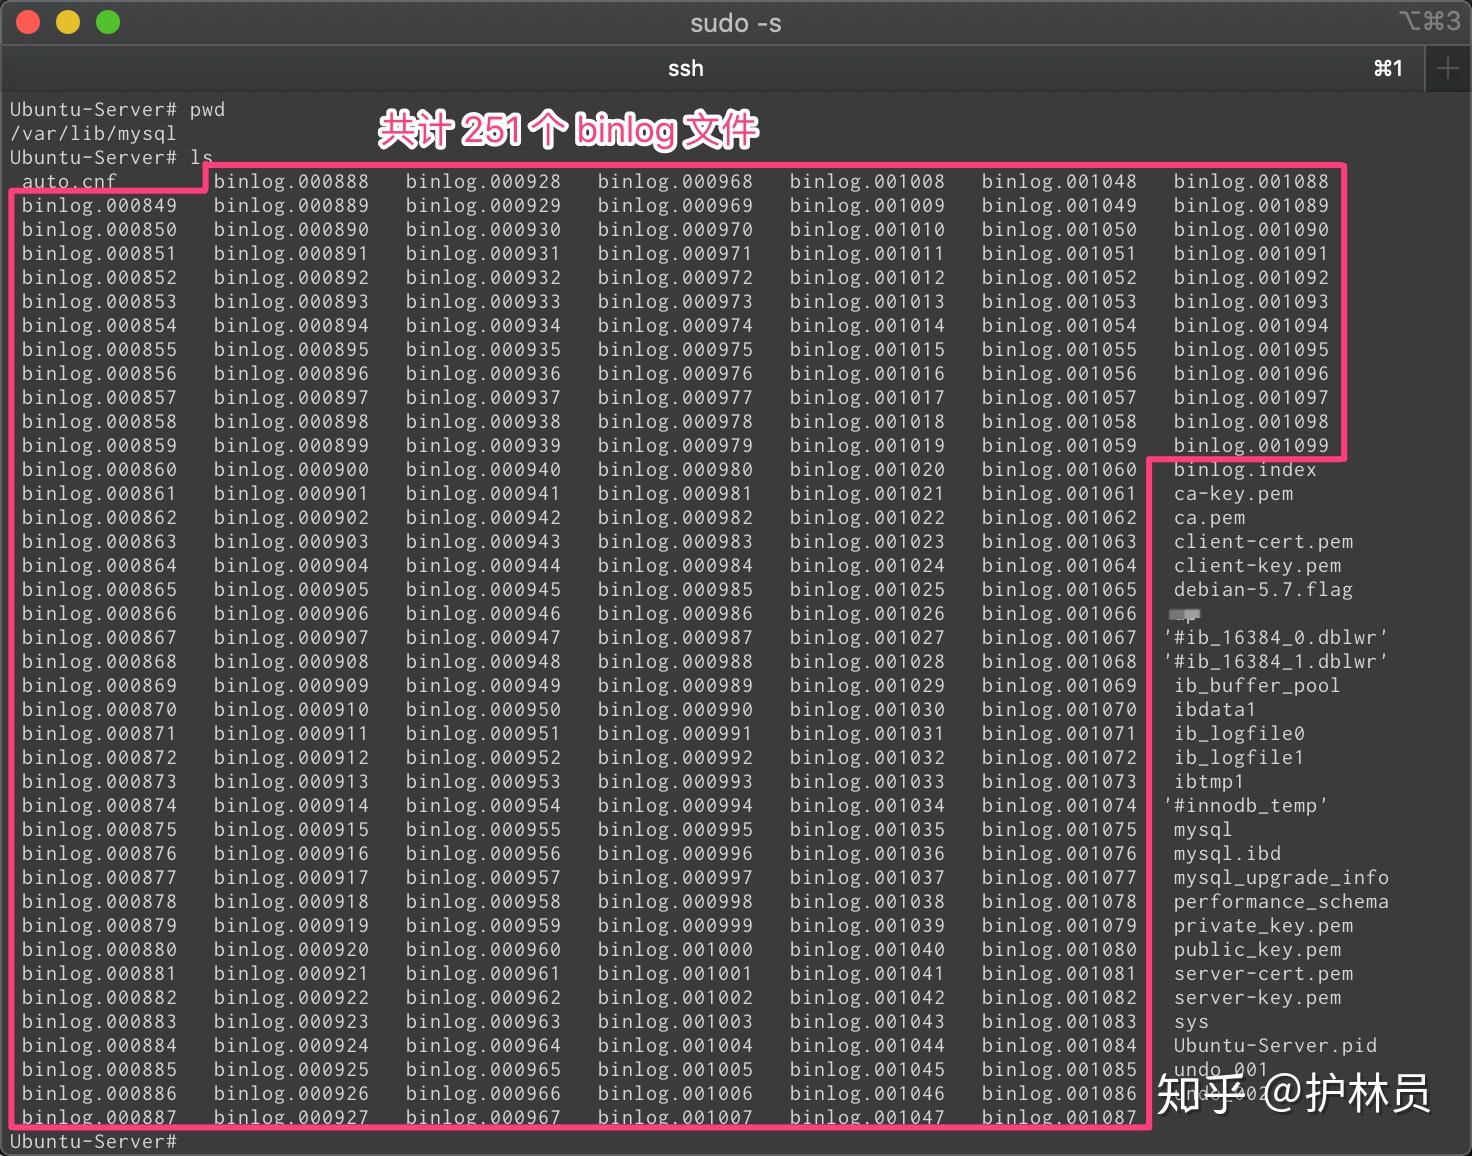
Task: Click the binlog.000849 file name
Action: click(x=98, y=205)
